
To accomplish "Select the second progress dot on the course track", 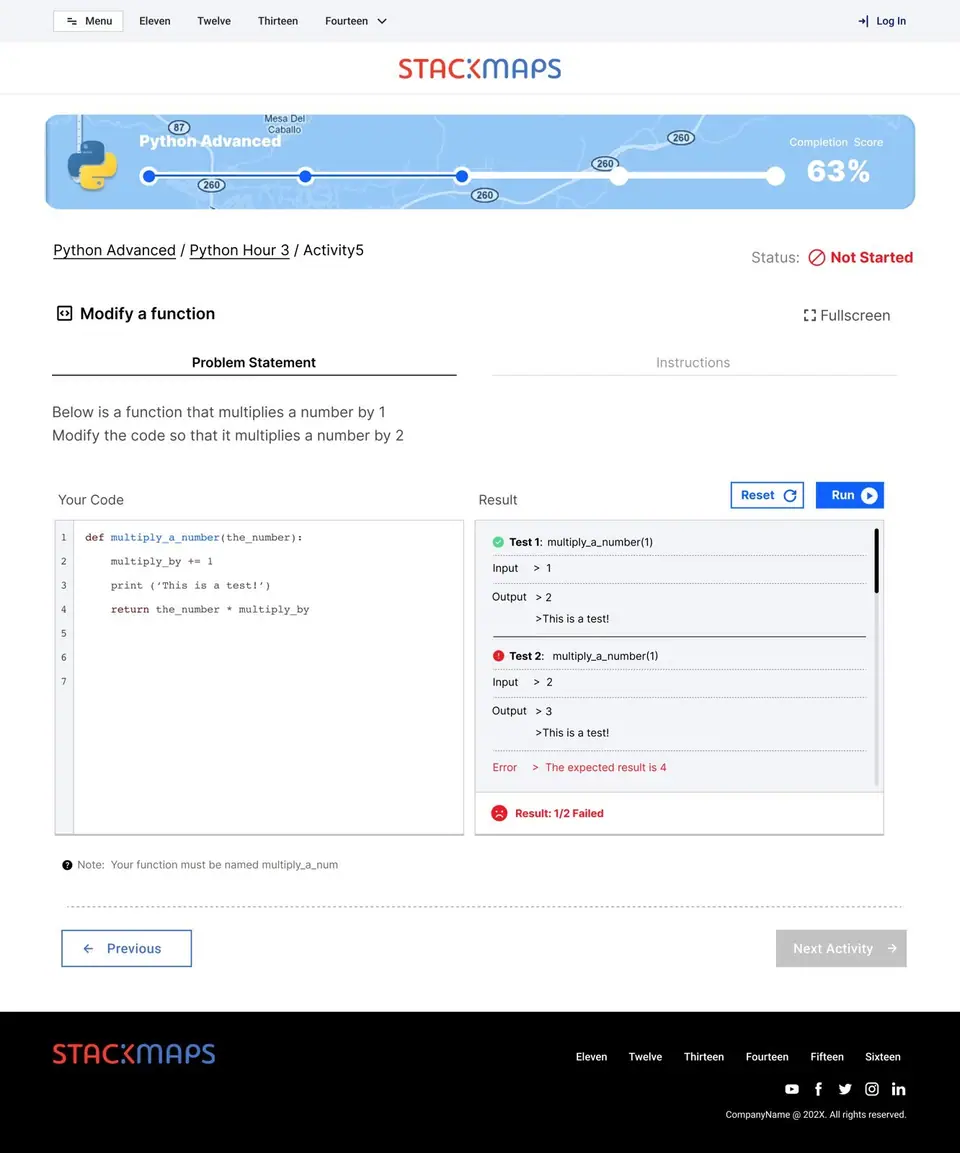I will click(x=305, y=176).
